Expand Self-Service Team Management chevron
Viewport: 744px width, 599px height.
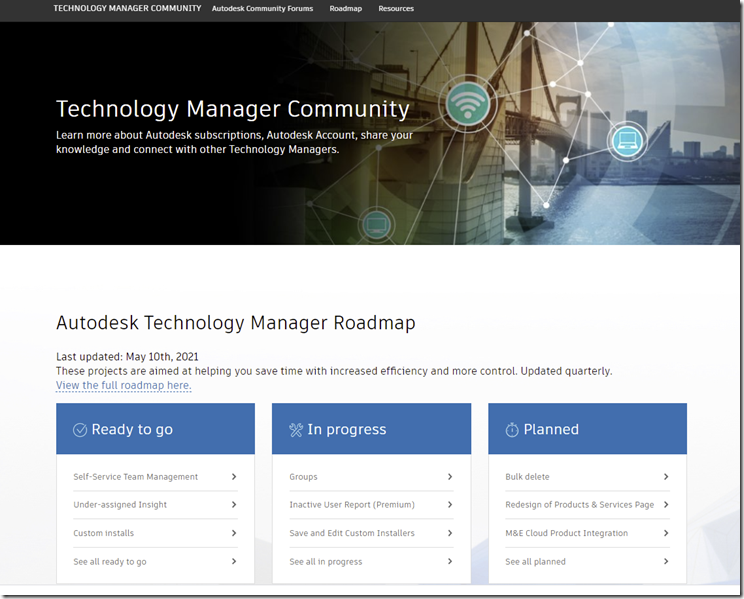(234, 477)
